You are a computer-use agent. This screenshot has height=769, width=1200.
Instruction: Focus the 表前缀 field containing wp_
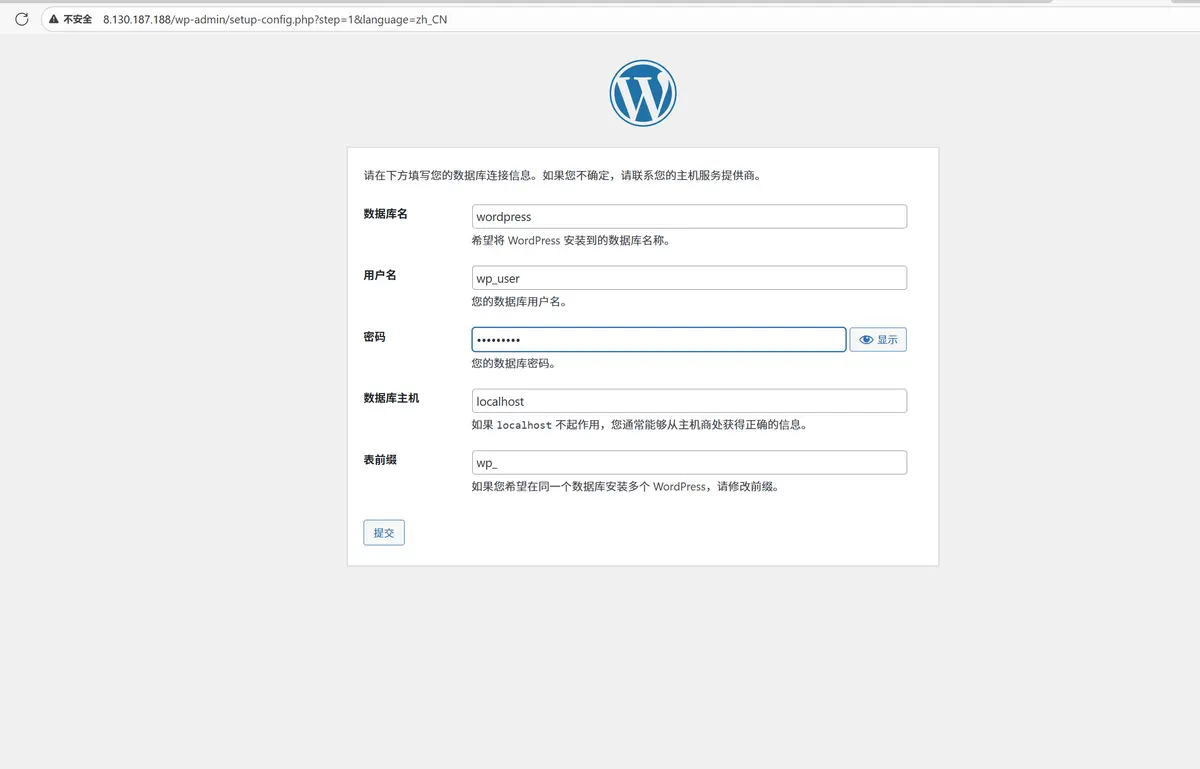click(x=689, y=463)
